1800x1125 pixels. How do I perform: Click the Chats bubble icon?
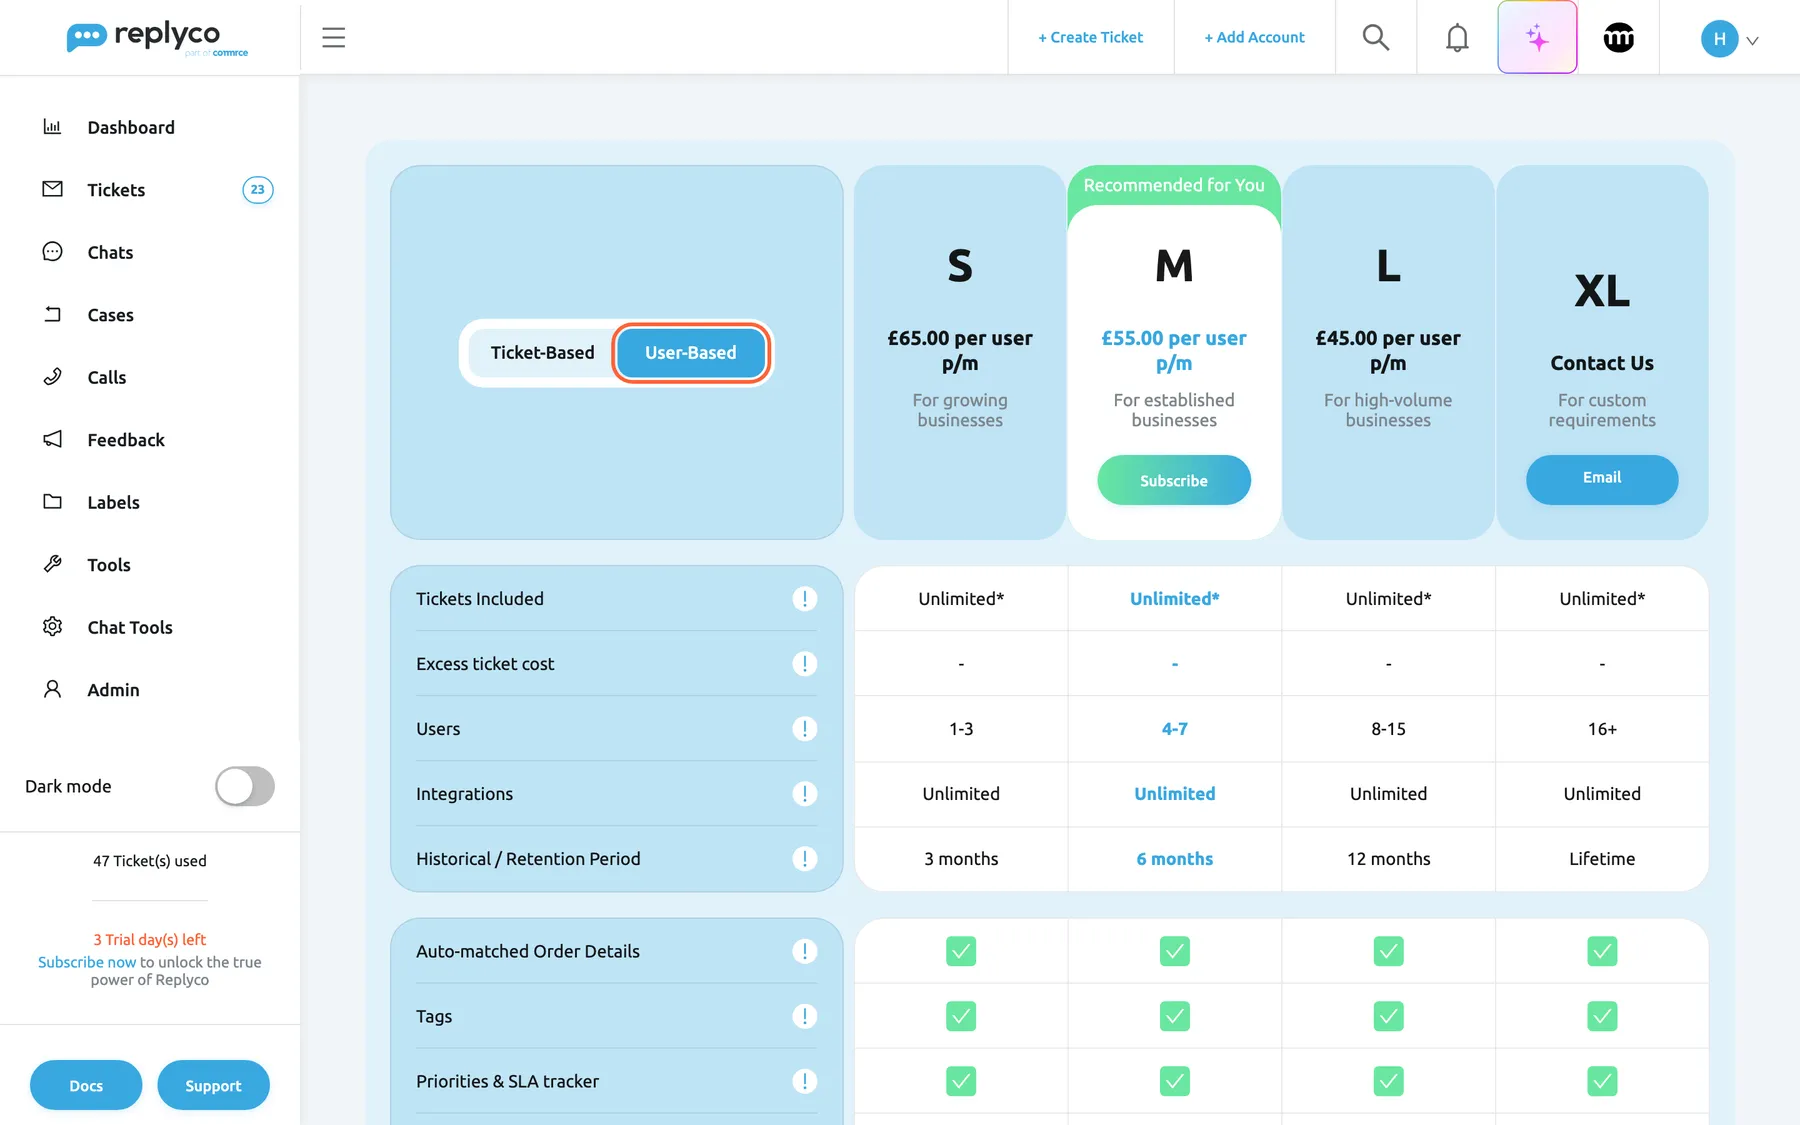tap(52, 252)
